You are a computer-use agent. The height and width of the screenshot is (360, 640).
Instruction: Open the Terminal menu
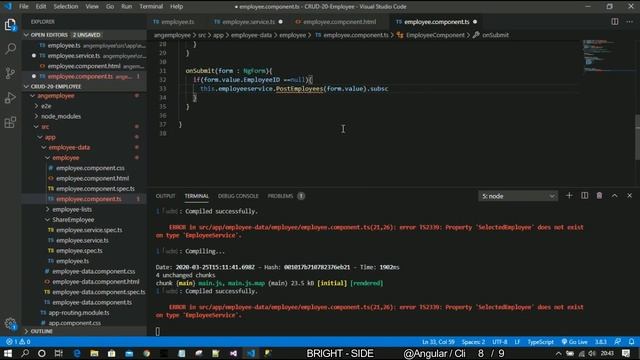pos(151,7)
